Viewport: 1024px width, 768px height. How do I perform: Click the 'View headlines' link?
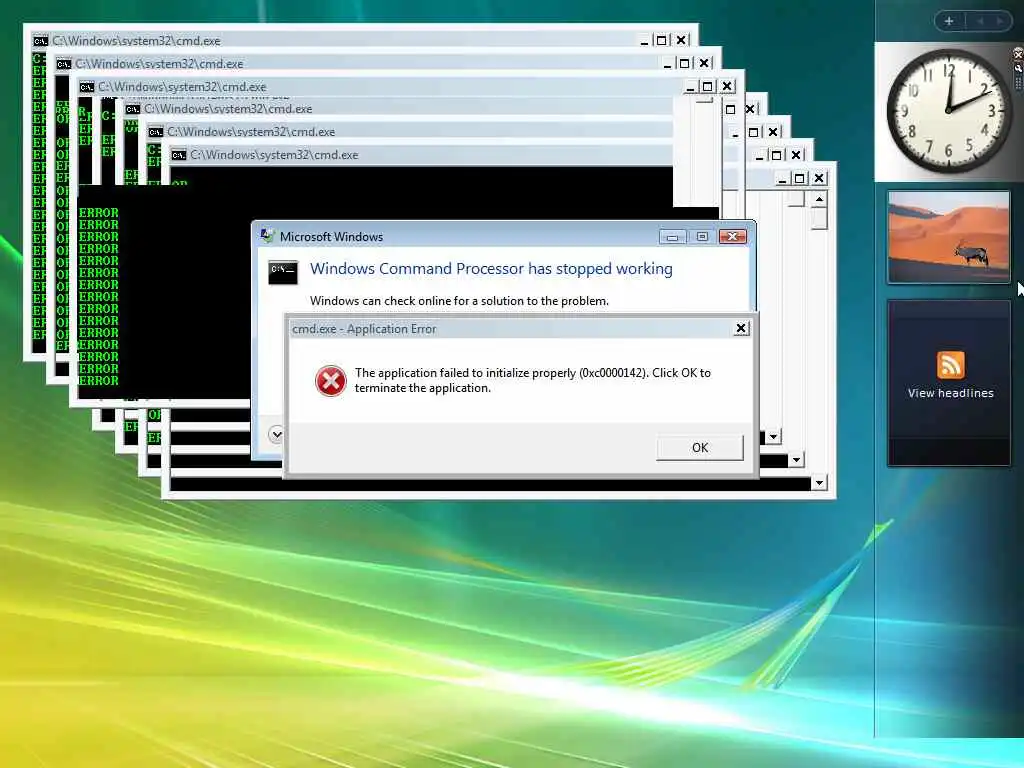(950, 393)
